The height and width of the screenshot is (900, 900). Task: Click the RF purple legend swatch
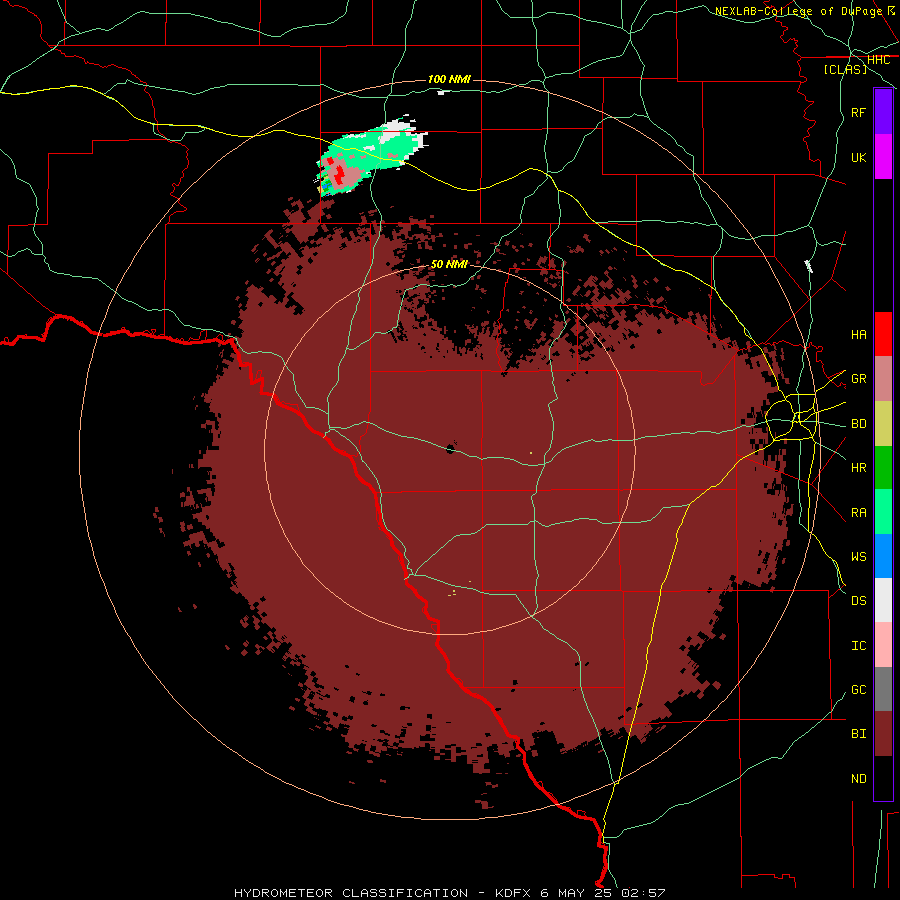[883, 112]
